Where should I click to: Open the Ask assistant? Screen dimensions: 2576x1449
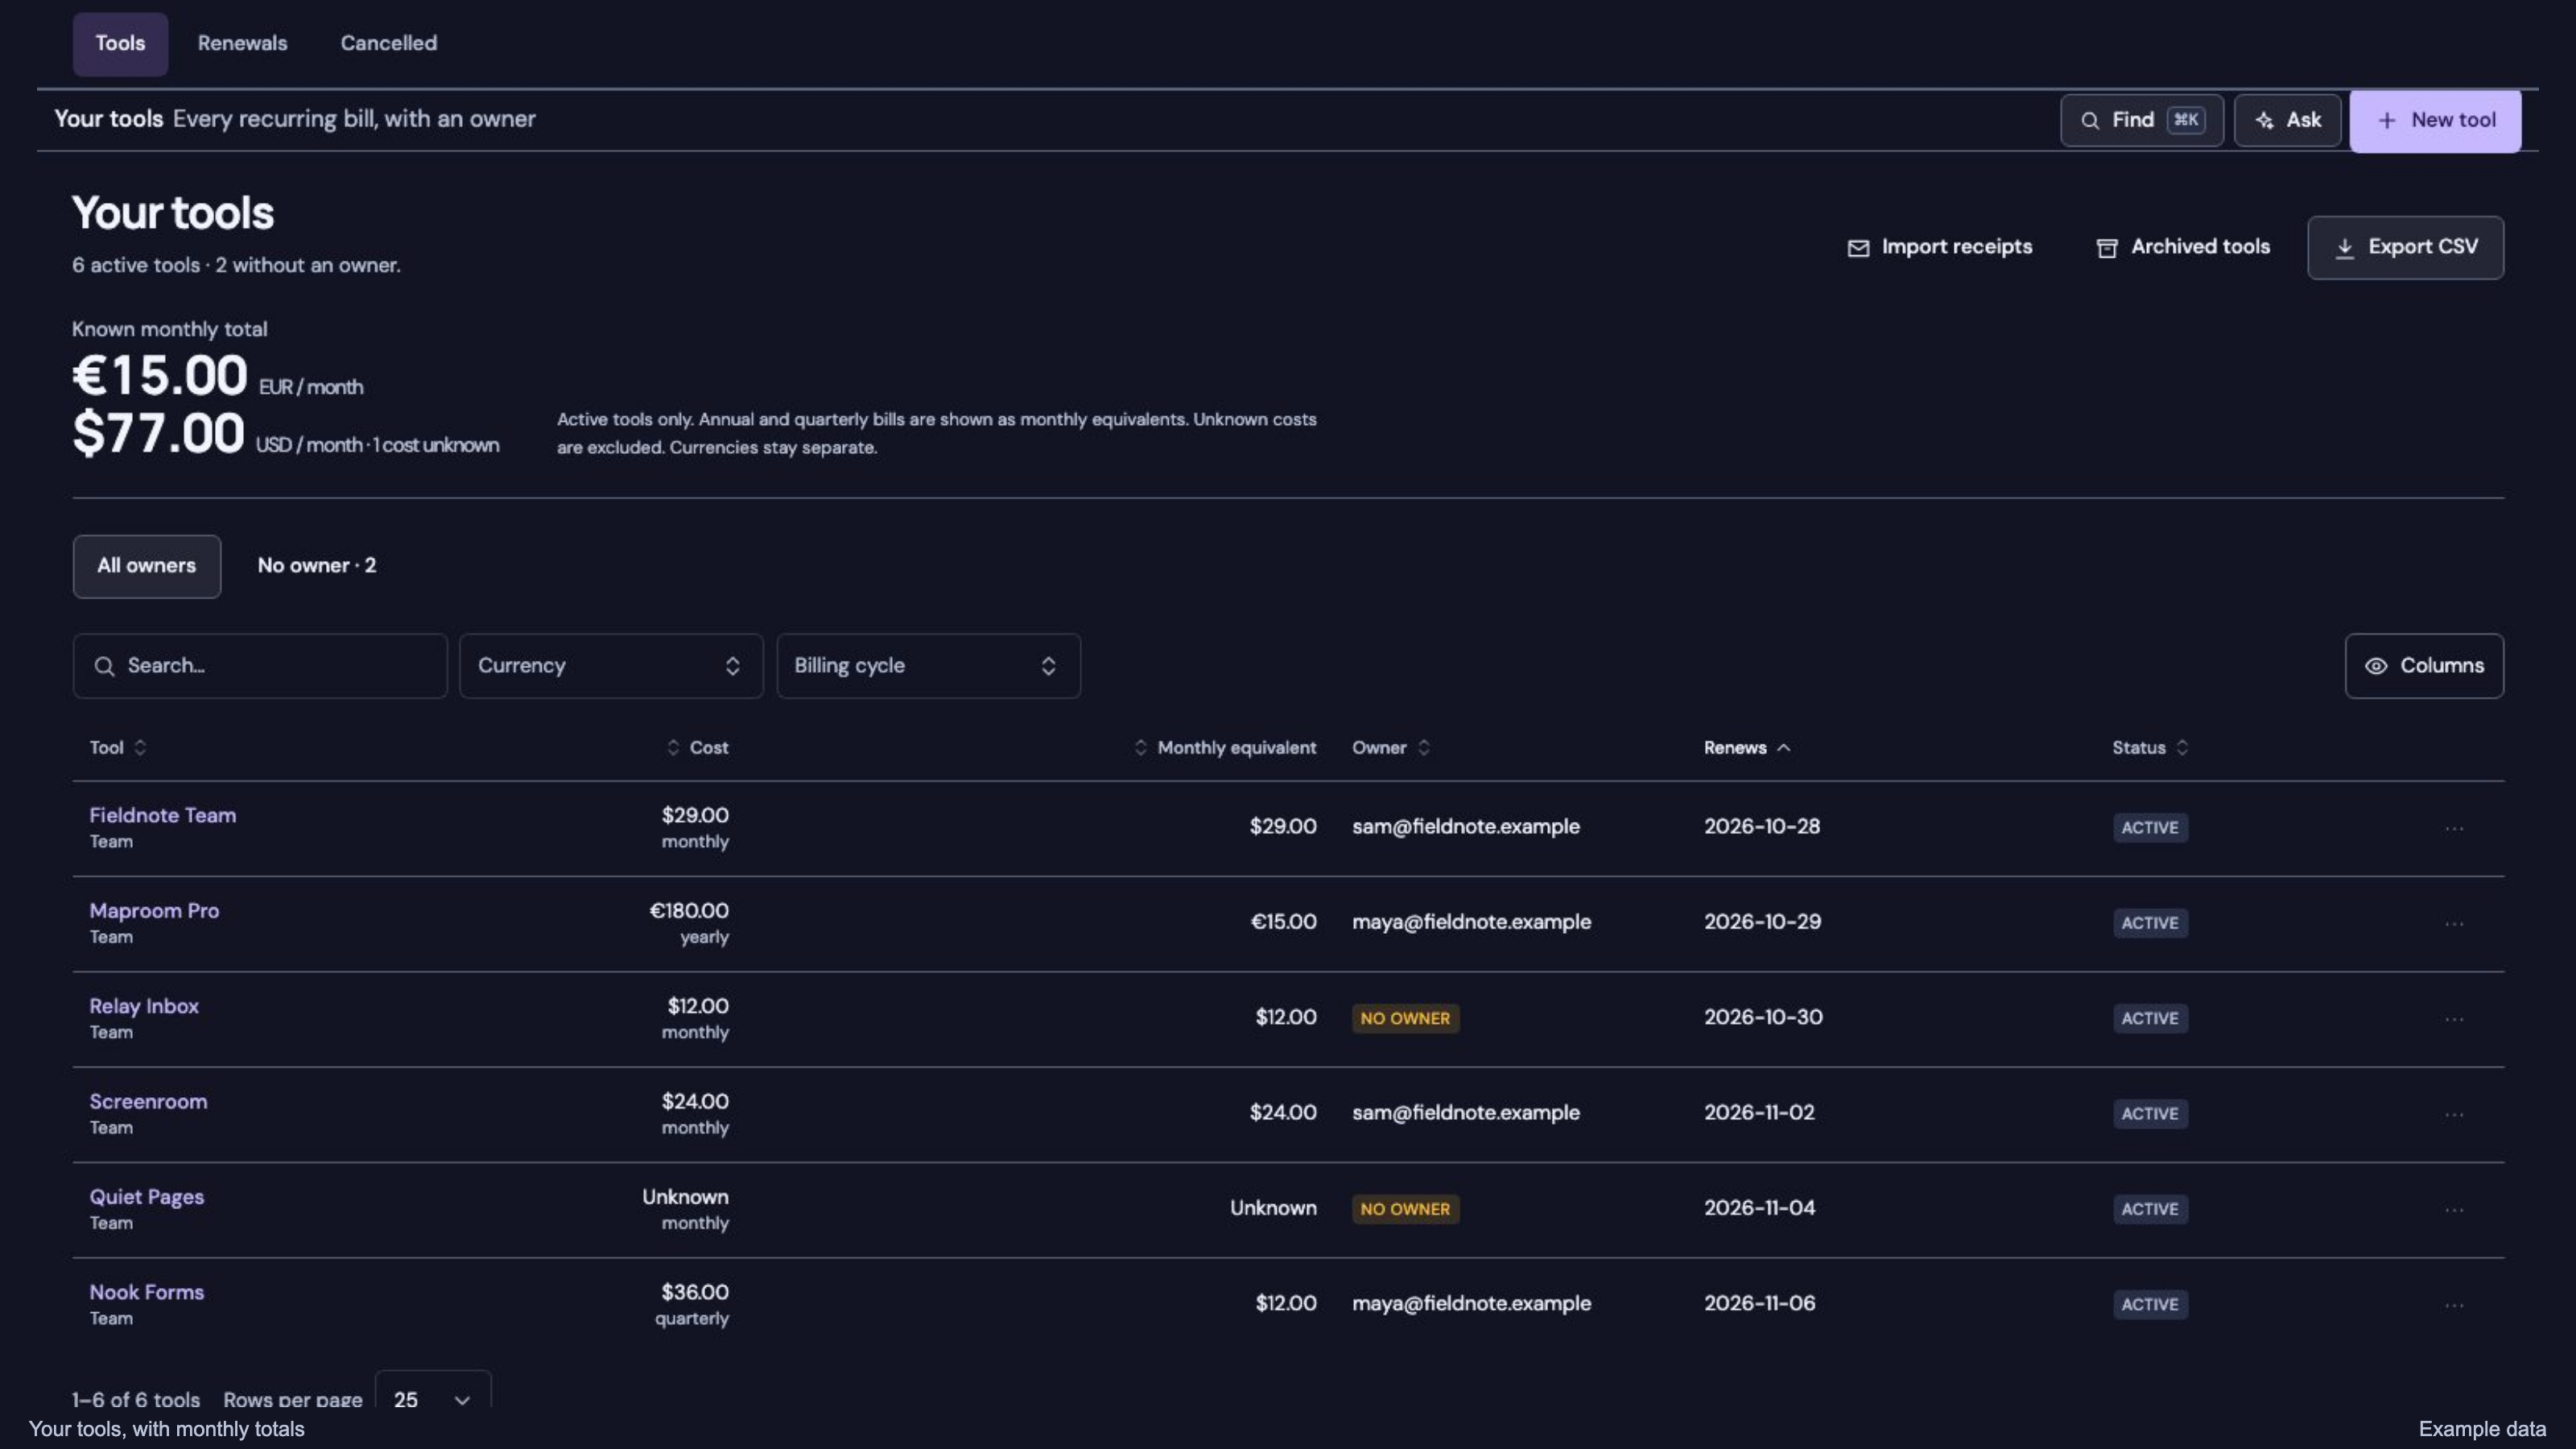(2287, 120)
